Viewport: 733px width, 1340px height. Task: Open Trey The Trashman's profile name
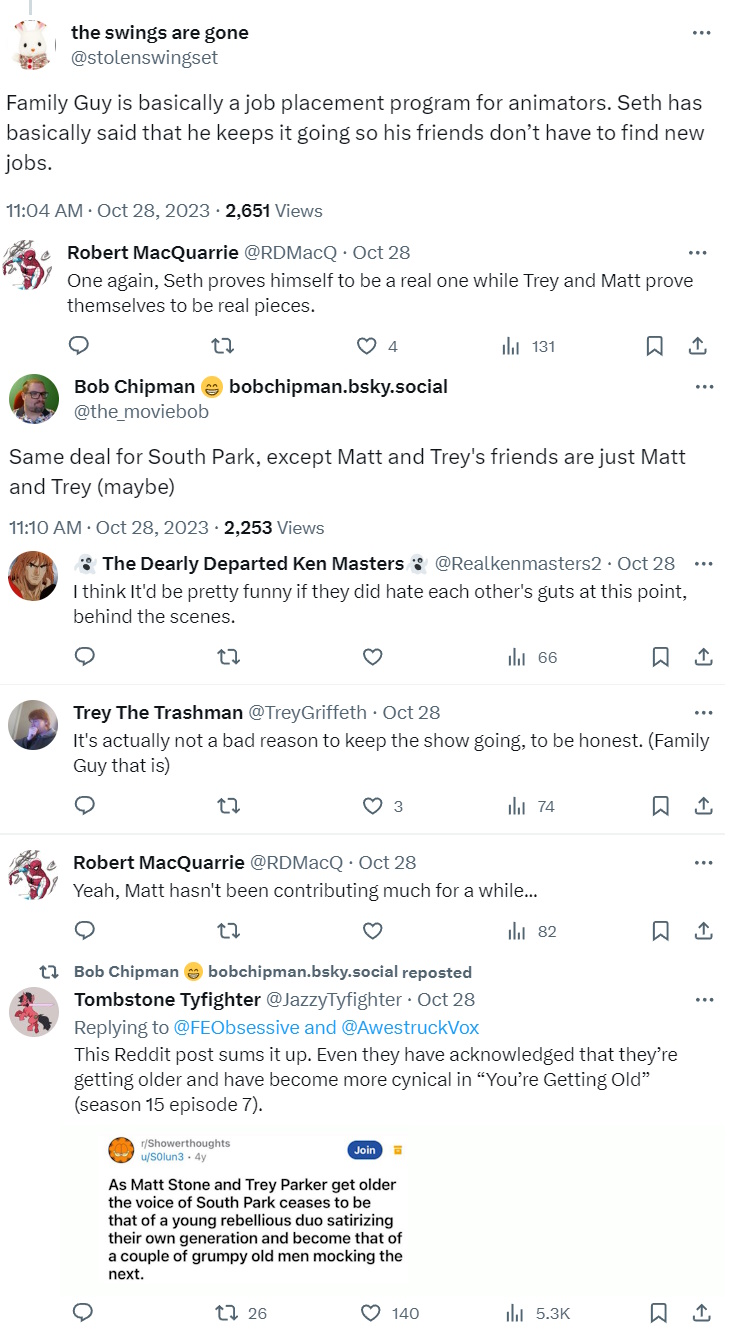pos(158,712)
